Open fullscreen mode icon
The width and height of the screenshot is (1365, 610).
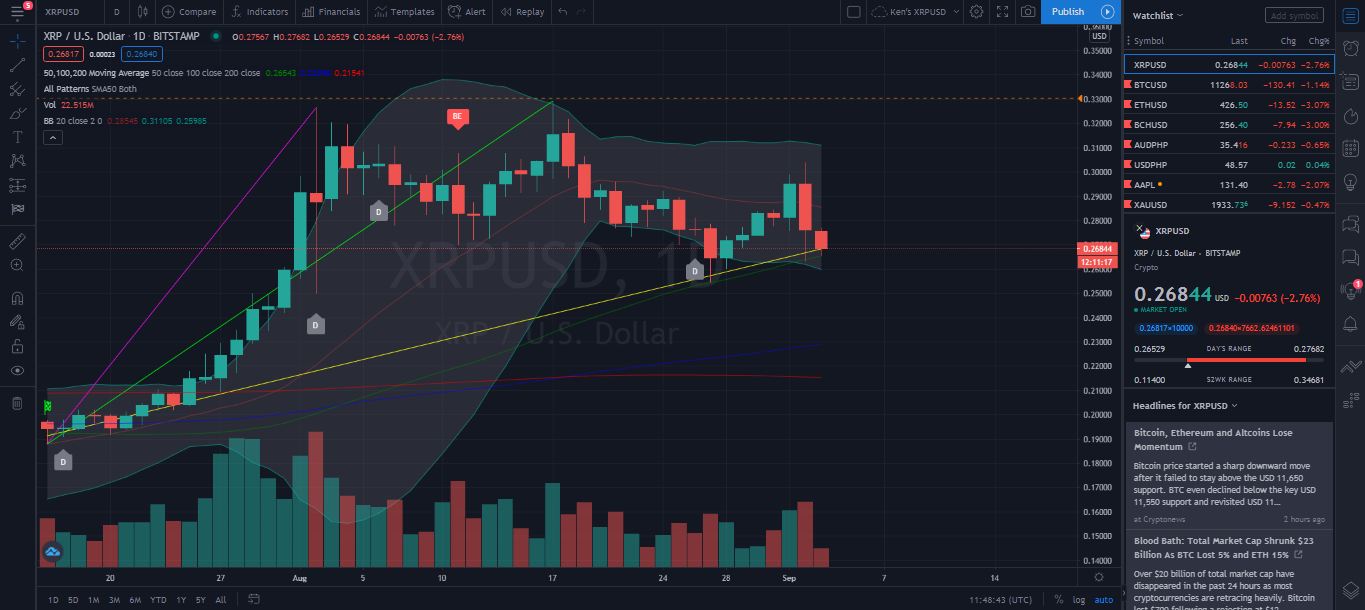(1002, 12)
